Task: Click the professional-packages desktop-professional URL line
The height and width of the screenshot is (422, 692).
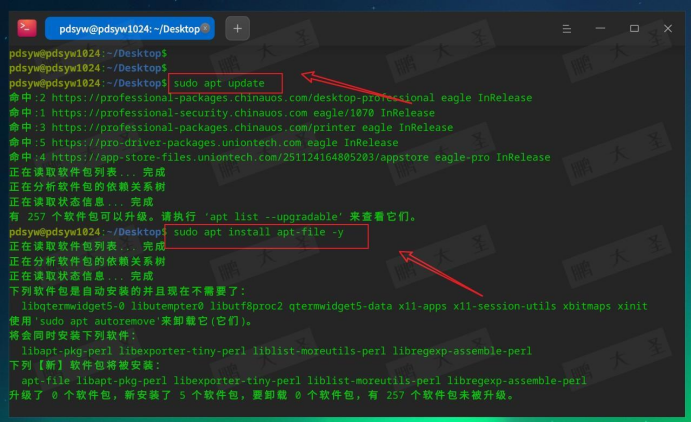Action: [x=271, y=98]
